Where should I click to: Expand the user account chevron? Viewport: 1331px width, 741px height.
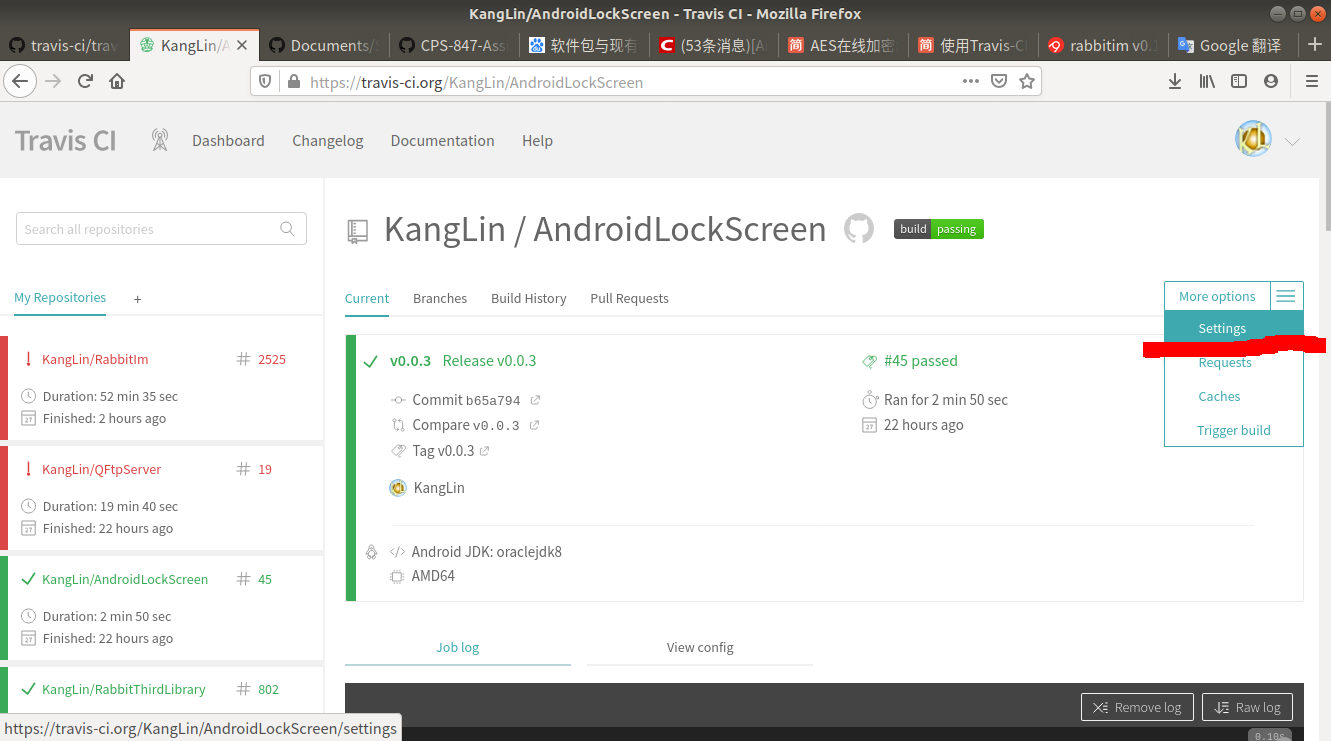(x=1292, y=141)
